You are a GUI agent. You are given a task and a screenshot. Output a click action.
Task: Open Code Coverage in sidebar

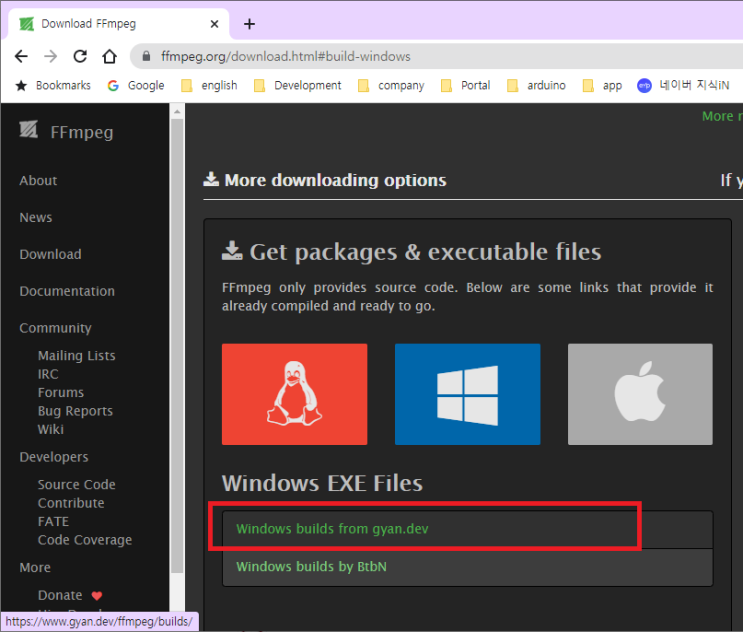pyautogui.click(x=85, y=540)
